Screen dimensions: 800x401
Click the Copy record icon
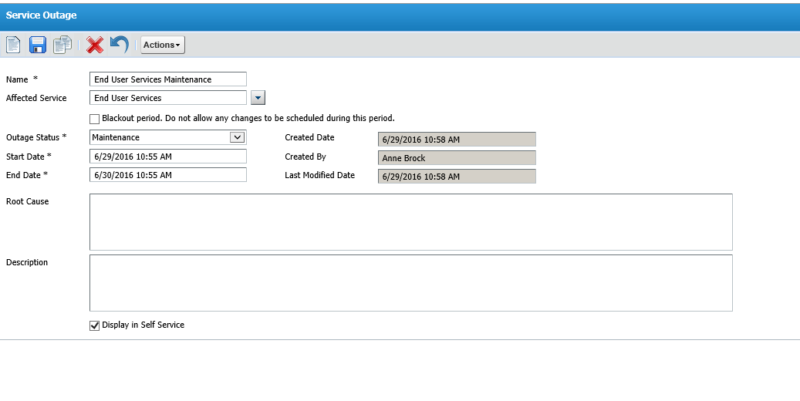(x=62, y=44)
